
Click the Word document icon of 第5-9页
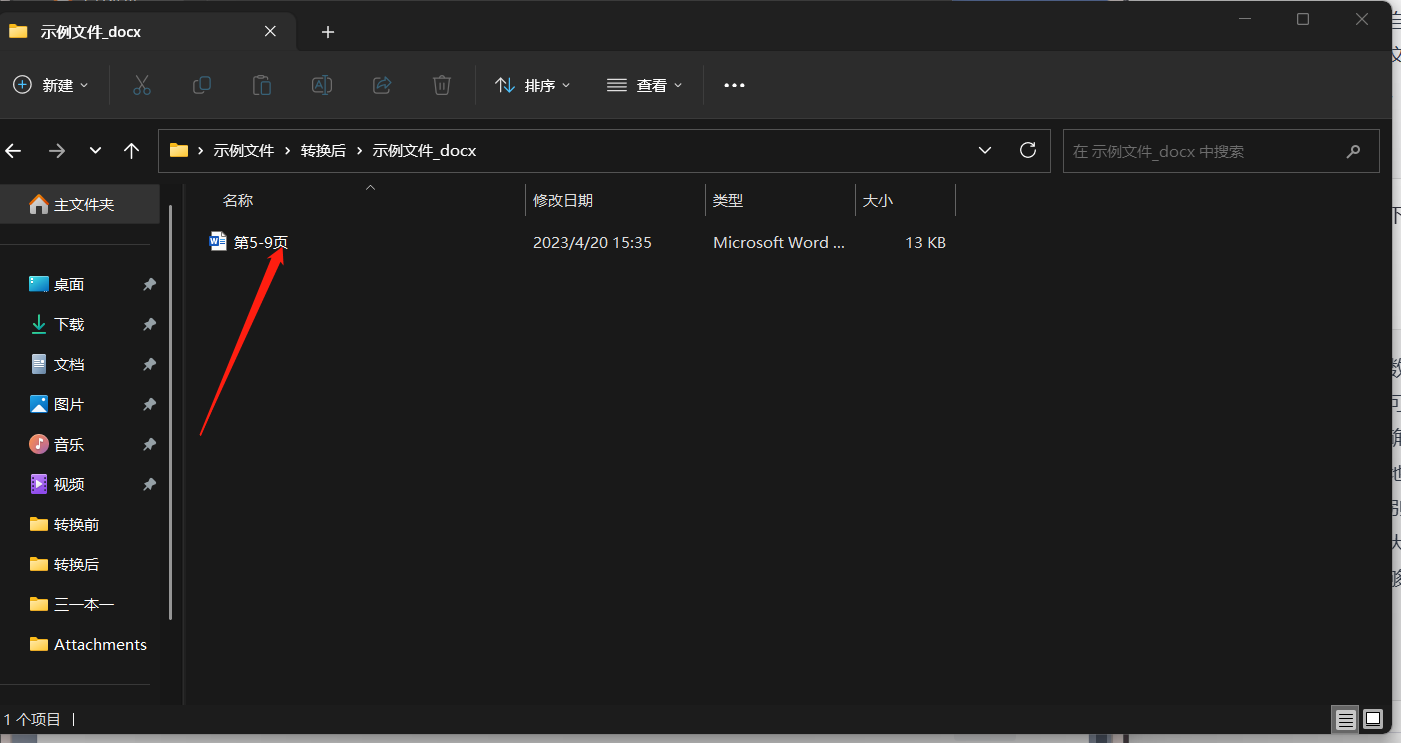(218, 241)
